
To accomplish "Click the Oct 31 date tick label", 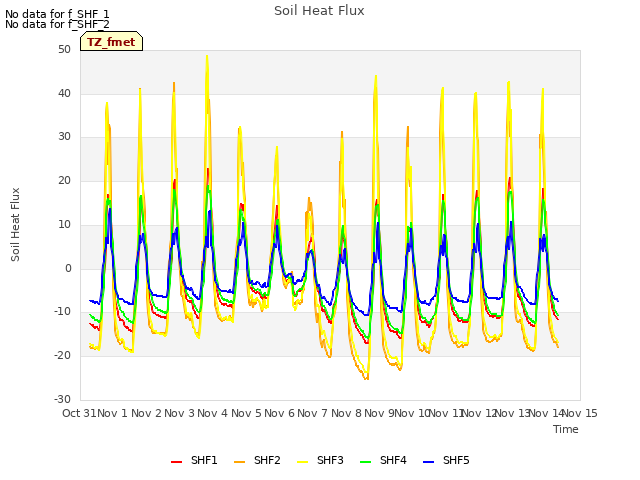I will click(x=79, y=413).
